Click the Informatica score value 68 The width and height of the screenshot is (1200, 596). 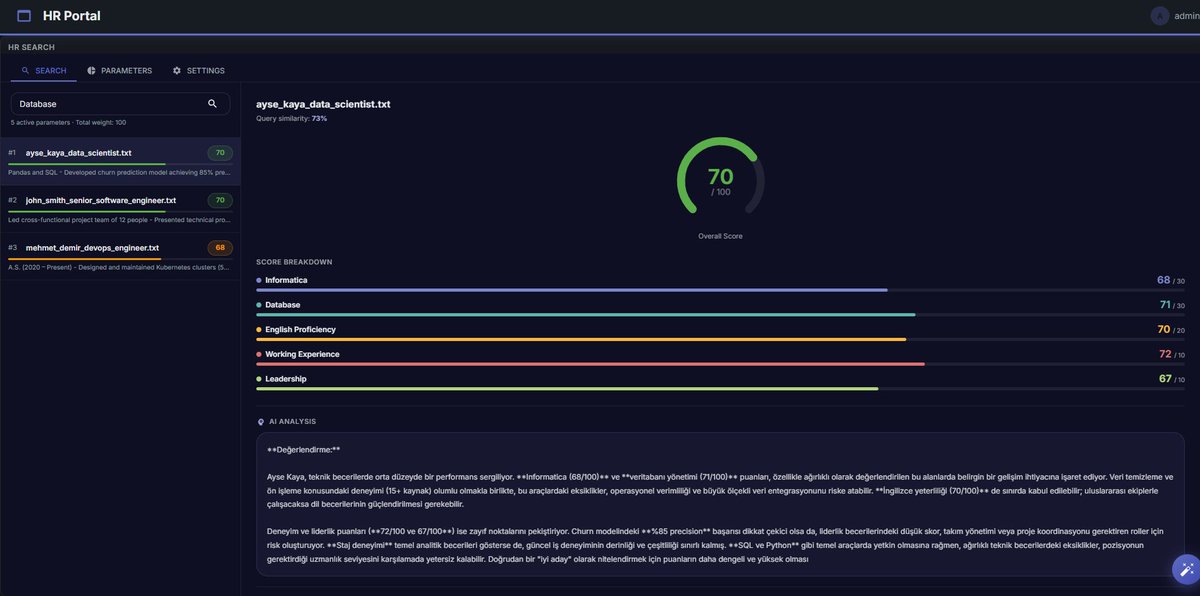click(1163, 280)
